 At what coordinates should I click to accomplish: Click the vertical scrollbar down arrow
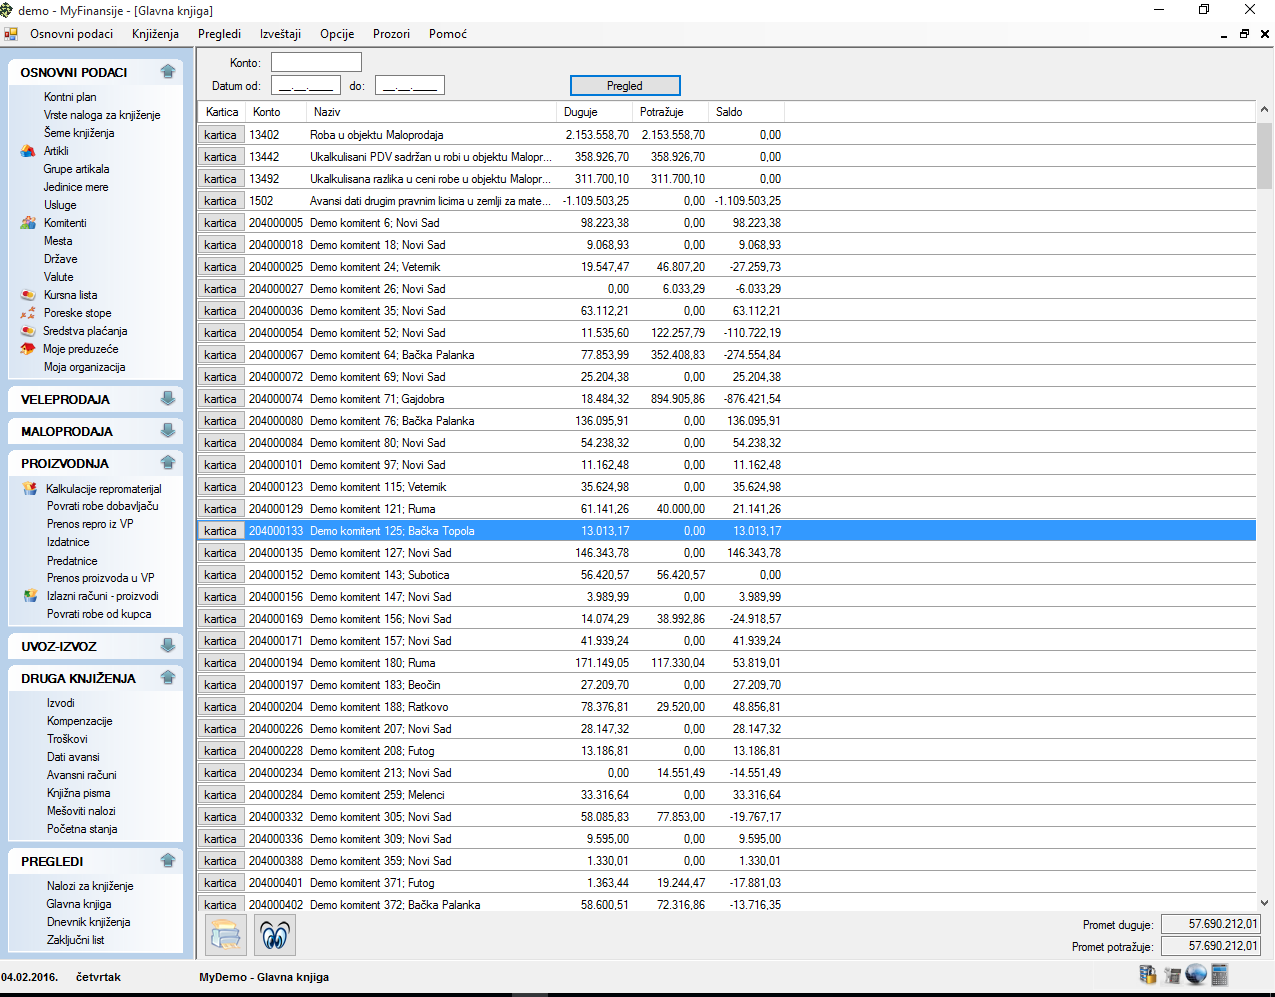1264,902
